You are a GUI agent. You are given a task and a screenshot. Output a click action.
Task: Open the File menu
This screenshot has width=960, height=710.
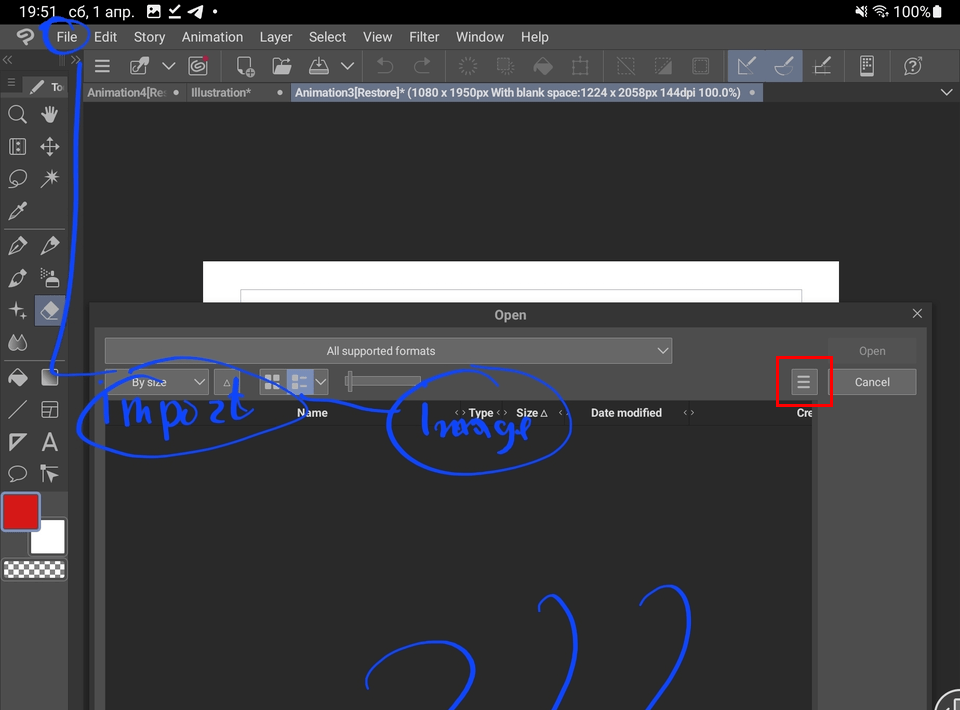click(66, 37)
